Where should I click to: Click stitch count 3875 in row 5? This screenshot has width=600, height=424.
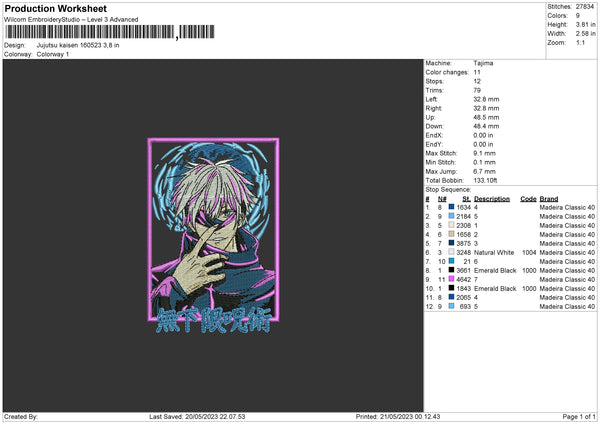click(x=463, y=243)
